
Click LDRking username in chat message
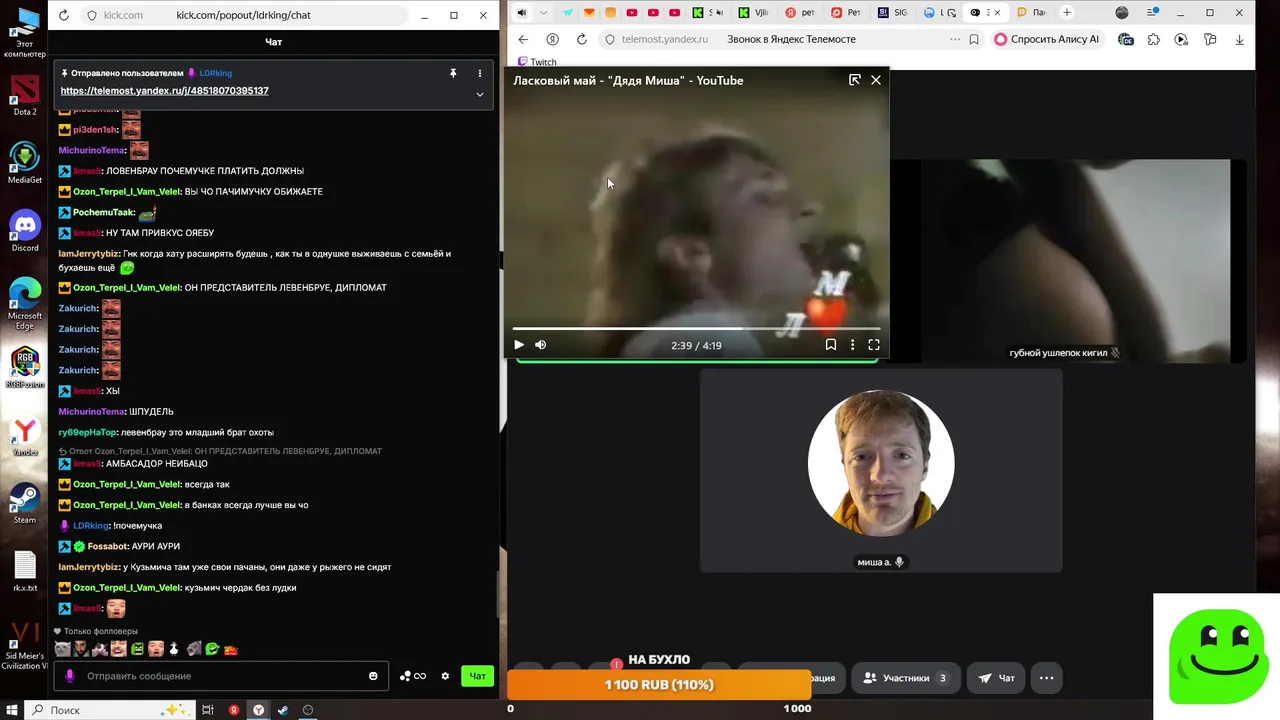91,526
